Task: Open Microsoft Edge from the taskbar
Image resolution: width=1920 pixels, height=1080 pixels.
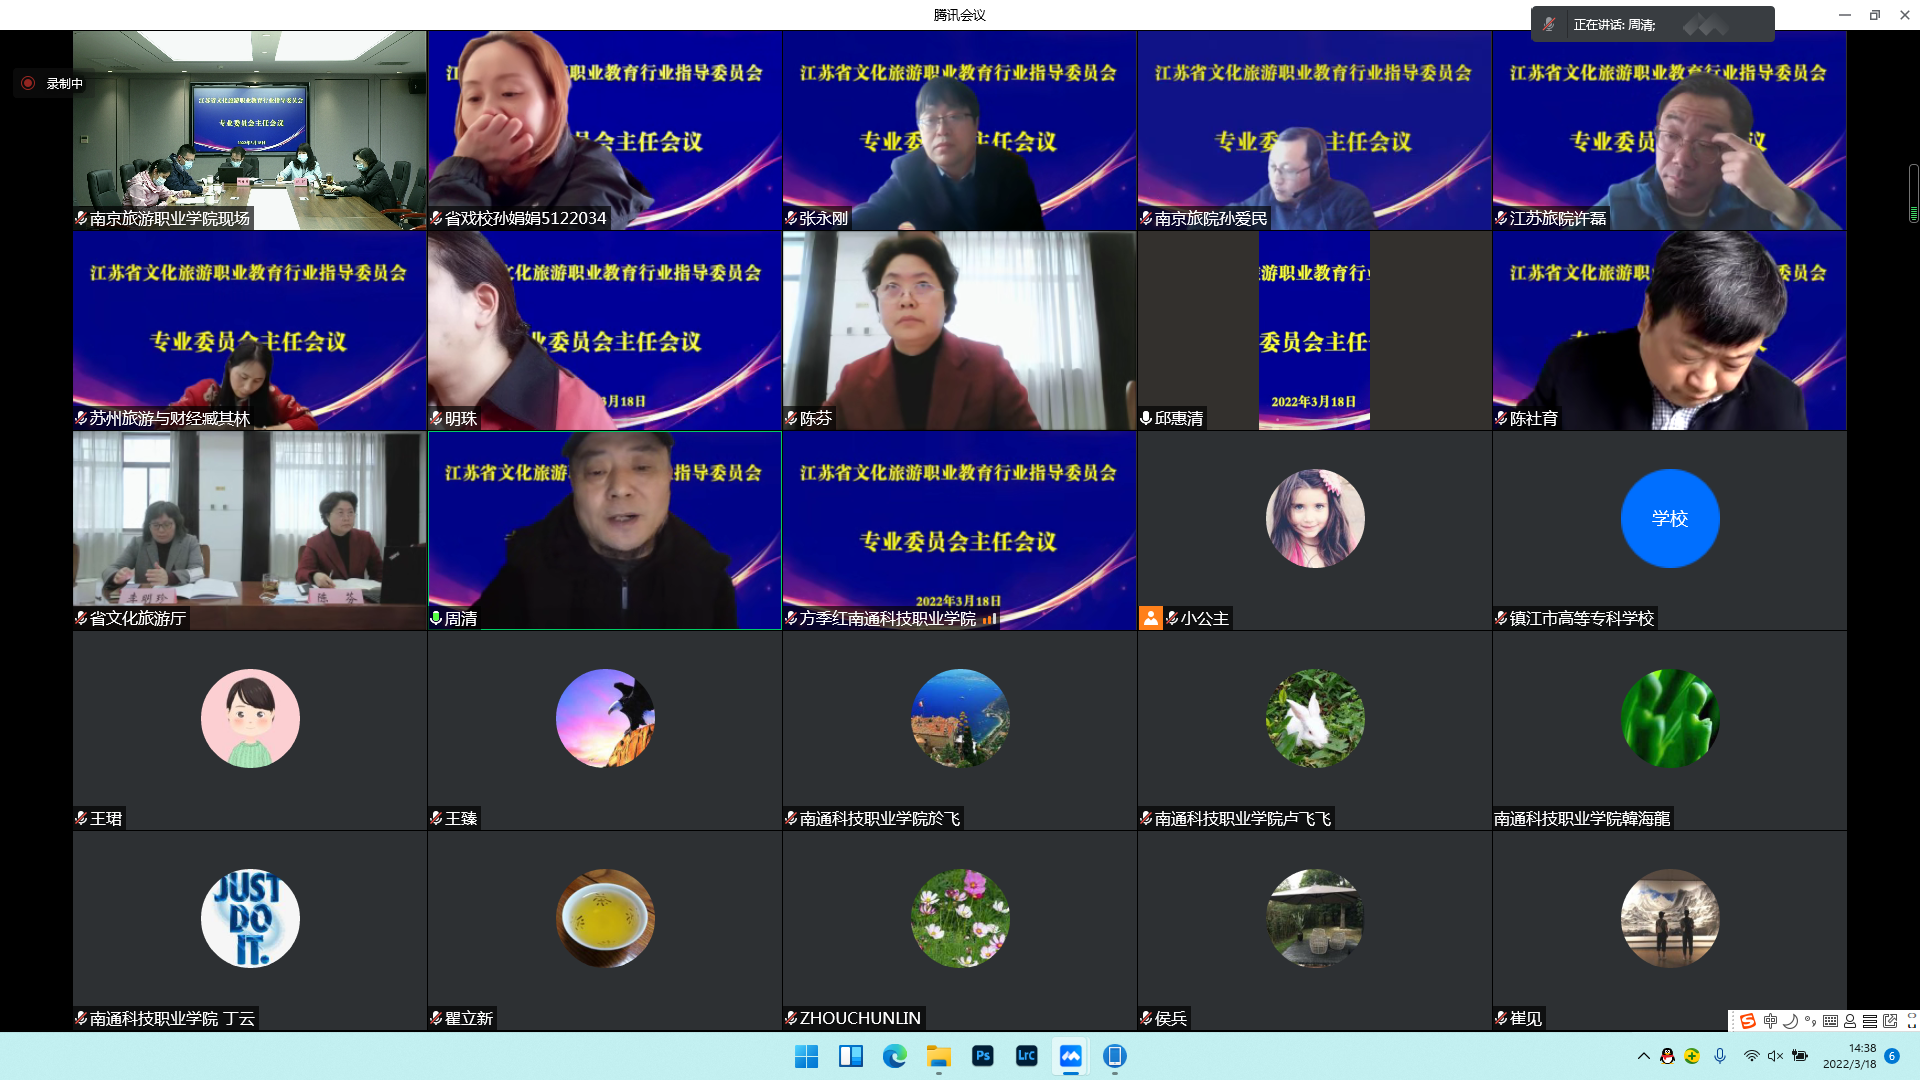Action: (894, 1056)
